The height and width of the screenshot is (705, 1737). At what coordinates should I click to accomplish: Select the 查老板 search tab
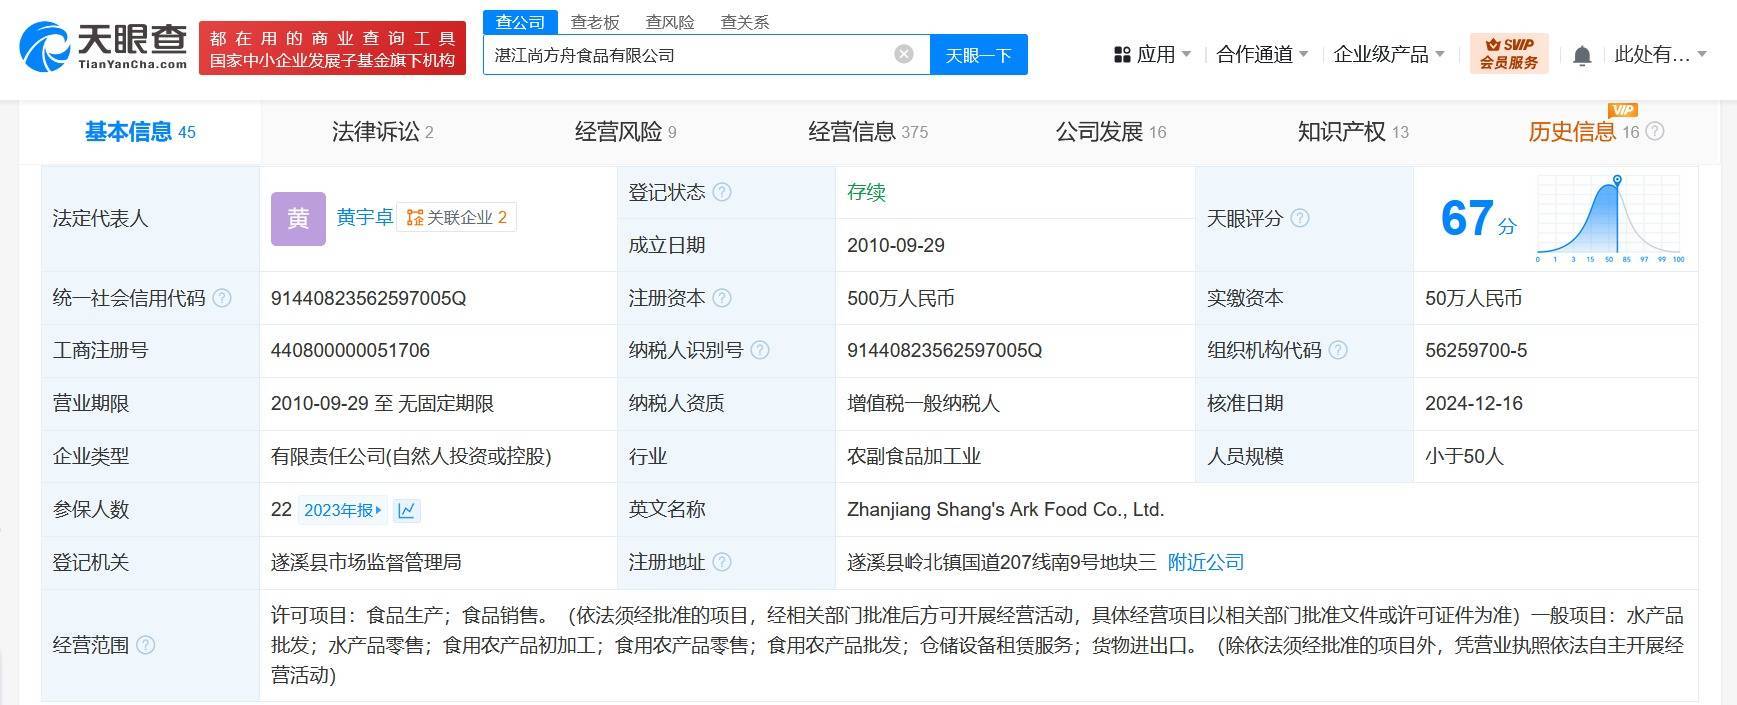coord(595,22)
